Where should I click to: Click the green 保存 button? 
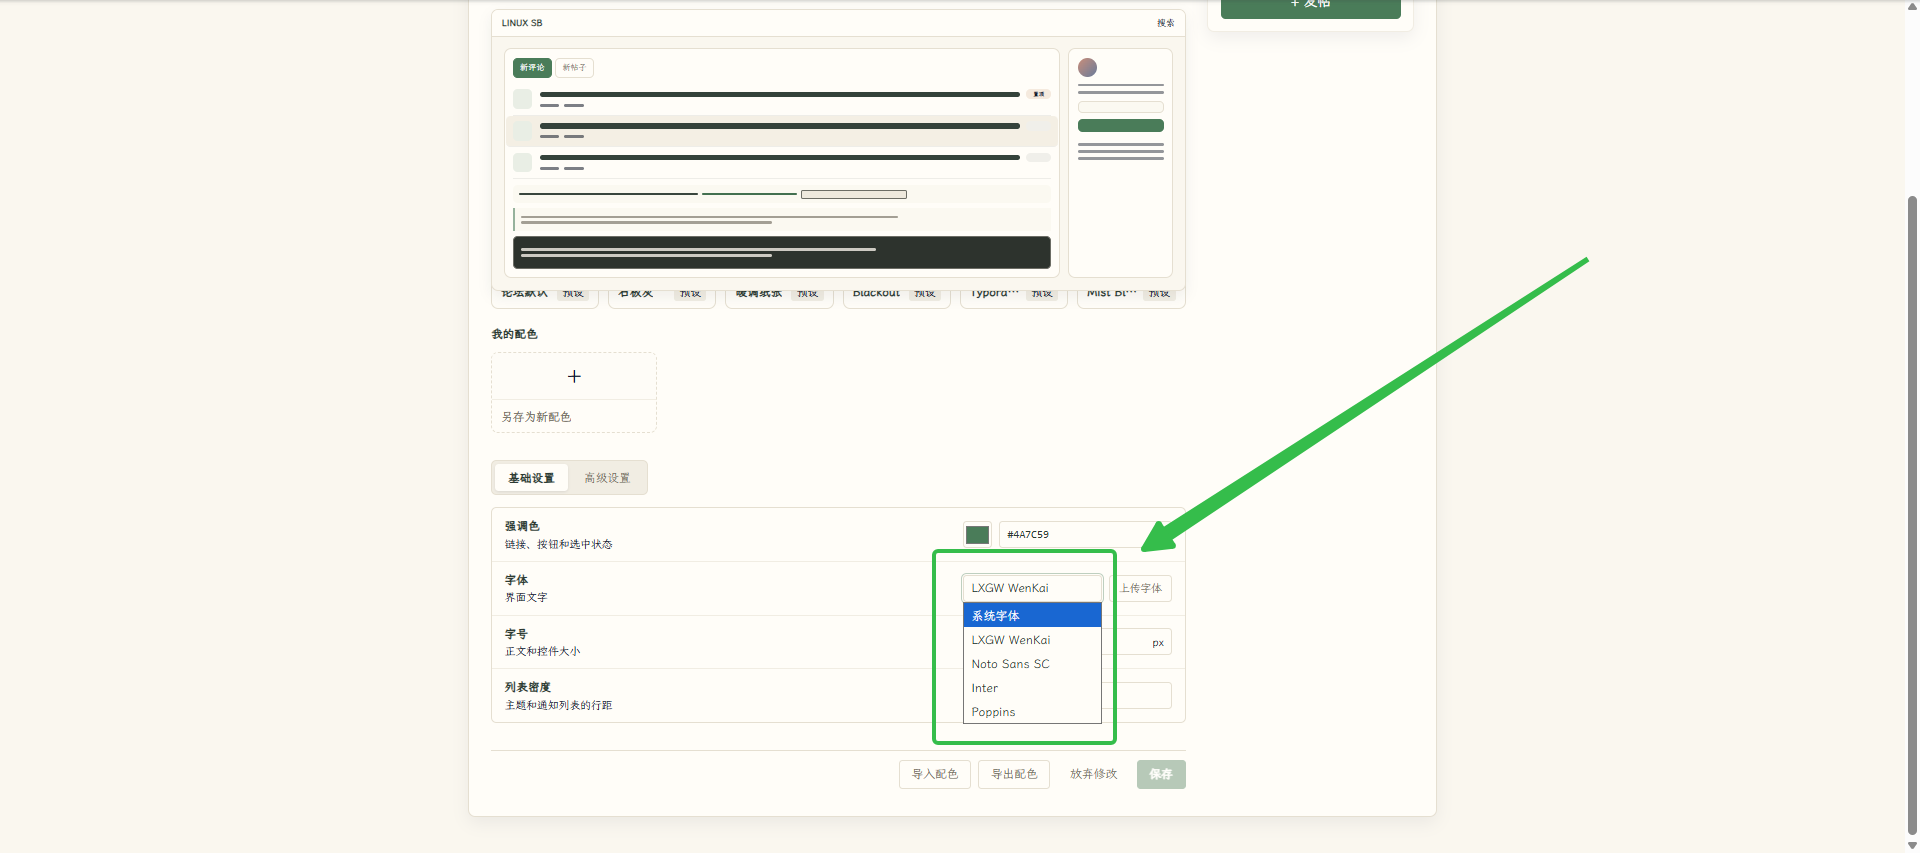coord(1161,774)
